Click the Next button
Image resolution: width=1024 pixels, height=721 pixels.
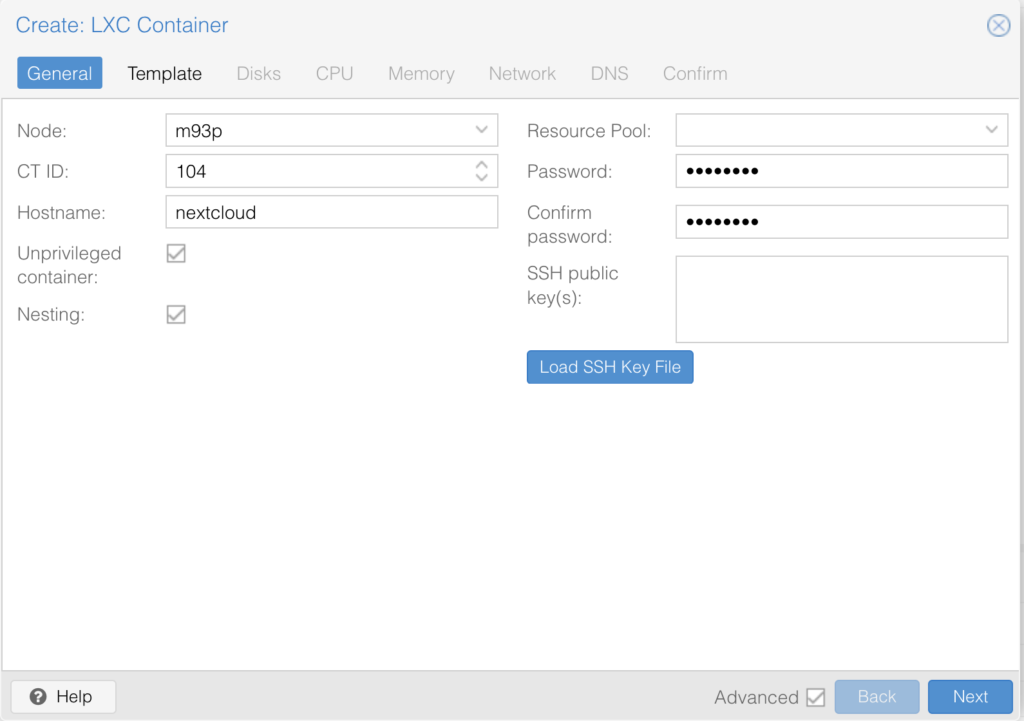pyautogui.click(x=969, y=697)
